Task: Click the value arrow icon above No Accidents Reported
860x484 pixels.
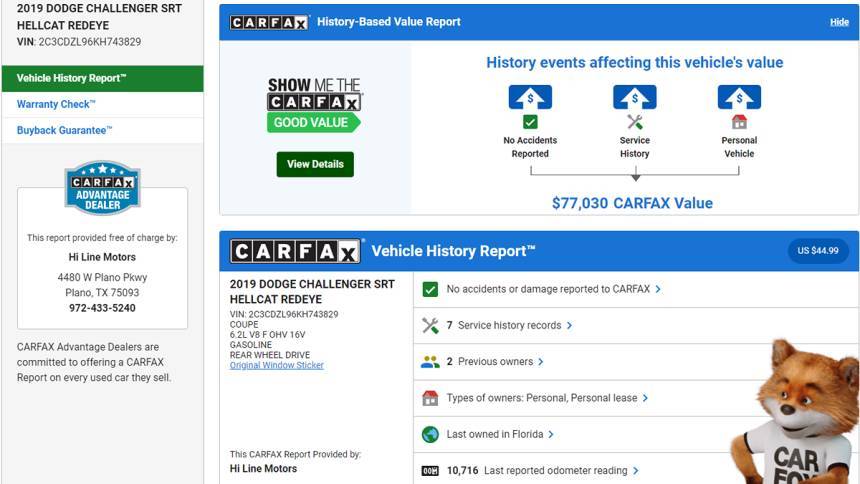Action: pyautogui.click(x=530, y=98)
